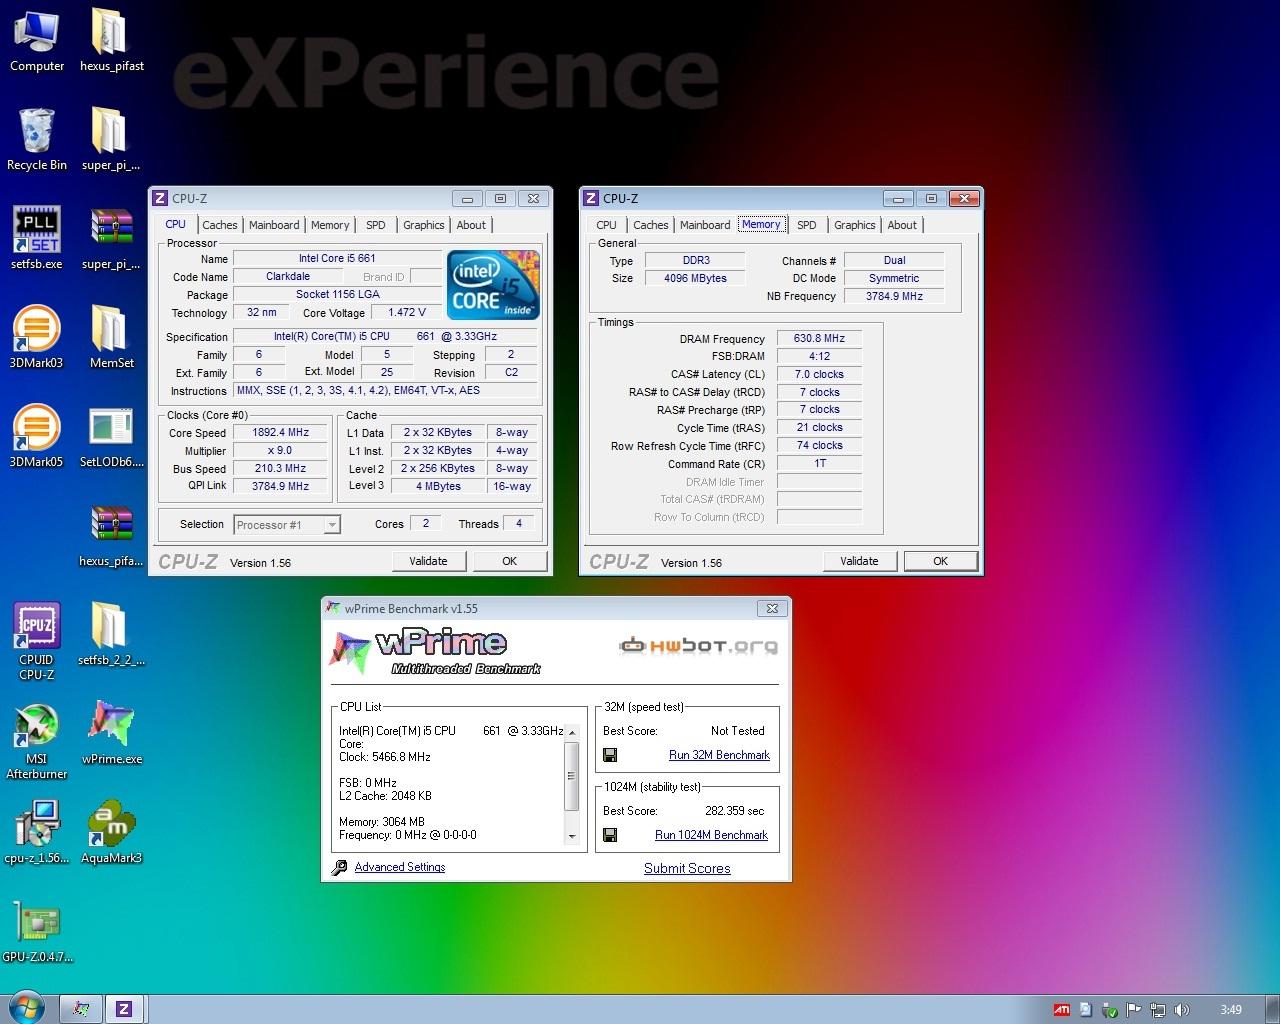Viewport: 1280px width, 1024px height.
Task: Open SPD tab in left CPU-Z window
Action: (x=376, y=225)
